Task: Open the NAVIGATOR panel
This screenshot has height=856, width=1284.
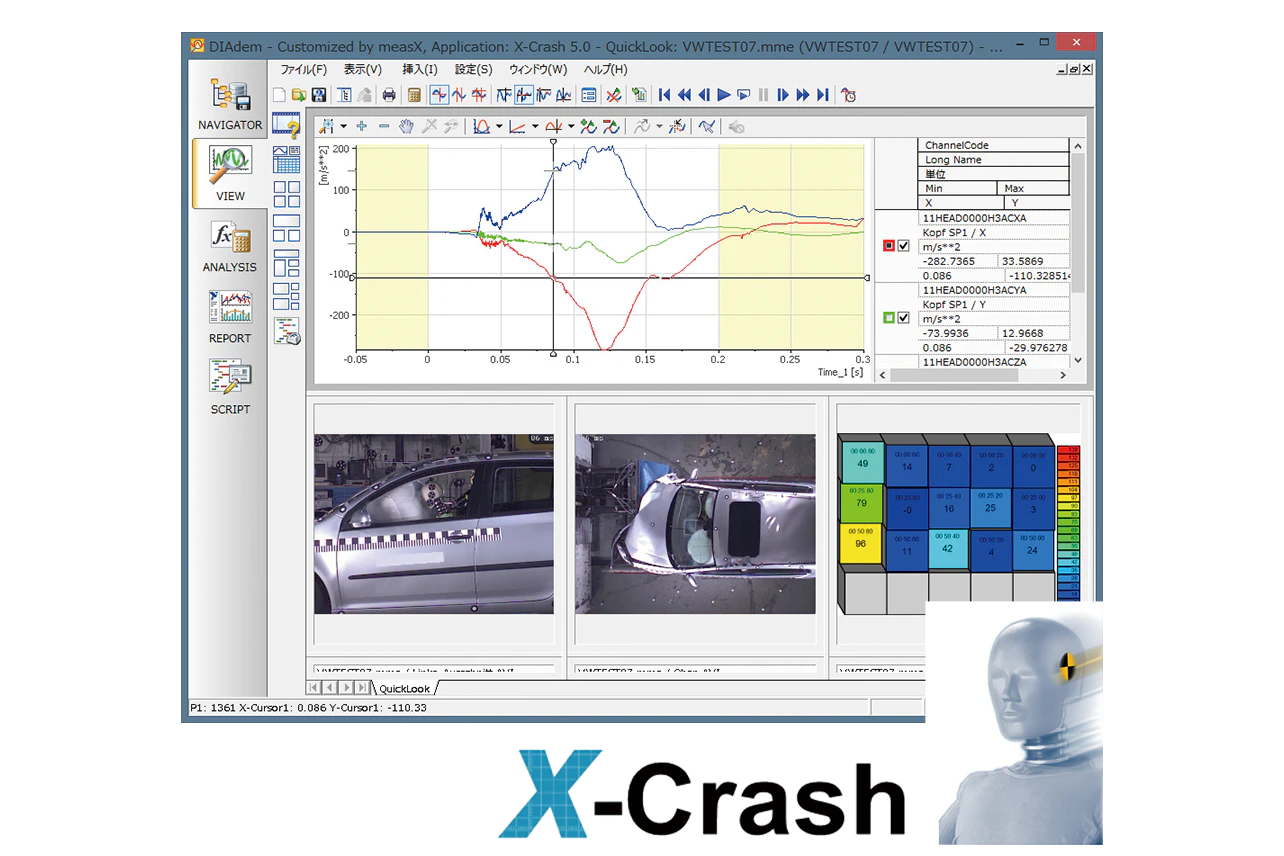Action: (230, 103)
